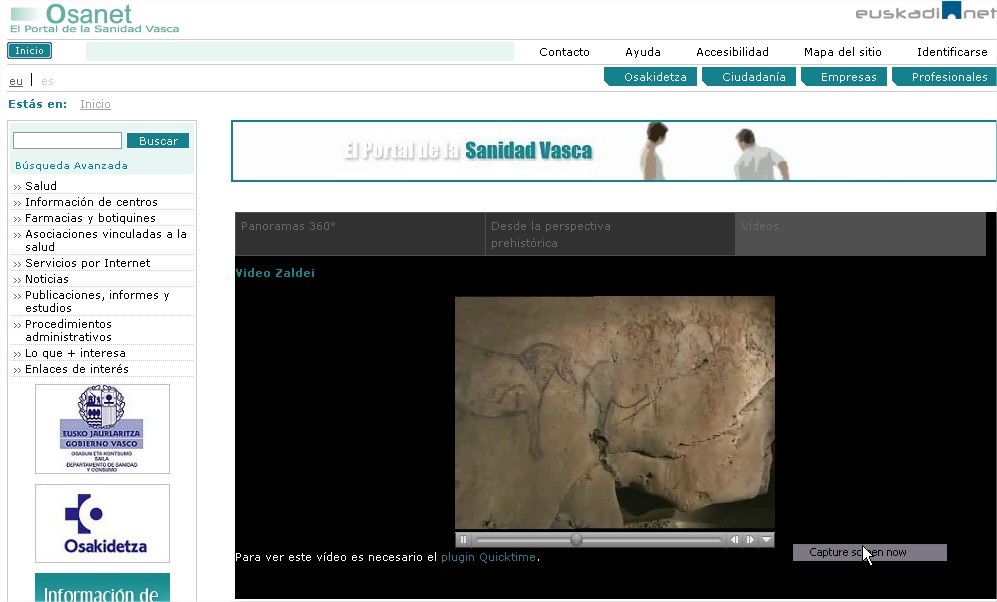Screen dimensions: 997x602
Task: Open Búsqueda Avanzada
Action: (x=71, y=165)
